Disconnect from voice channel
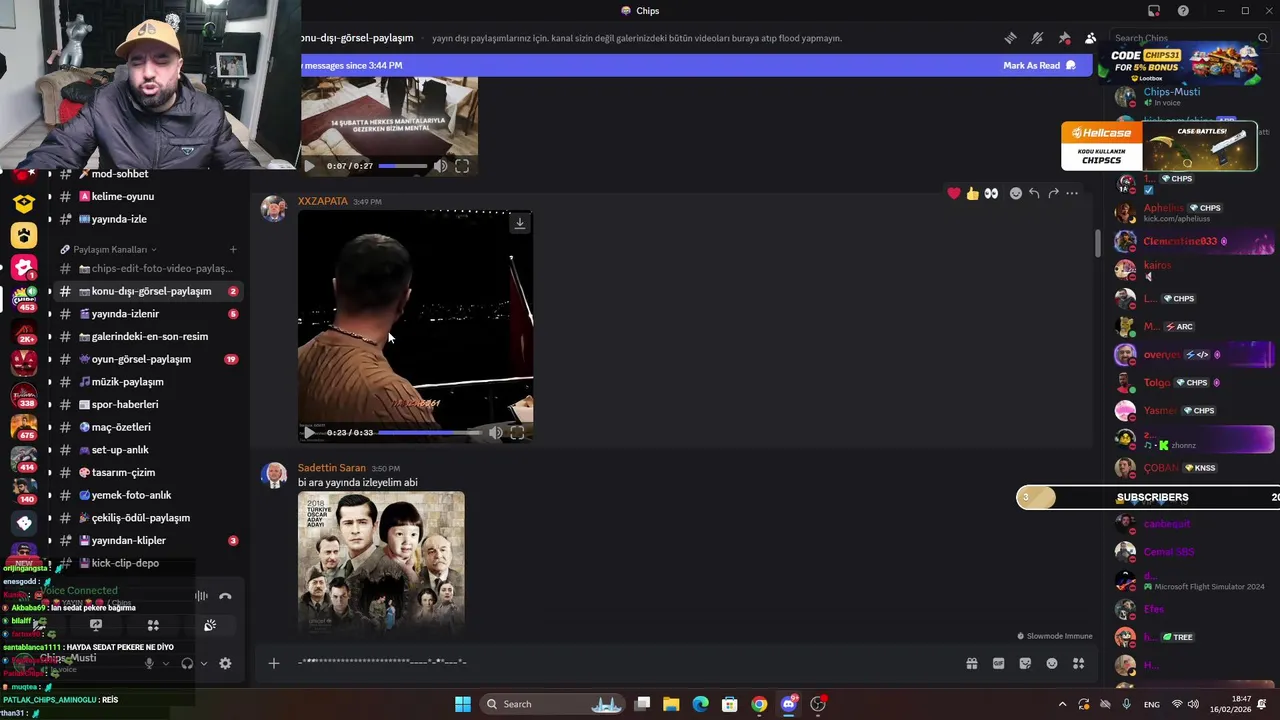Image resolution: width=1280 pixels, height=720 pixels. 225,596
